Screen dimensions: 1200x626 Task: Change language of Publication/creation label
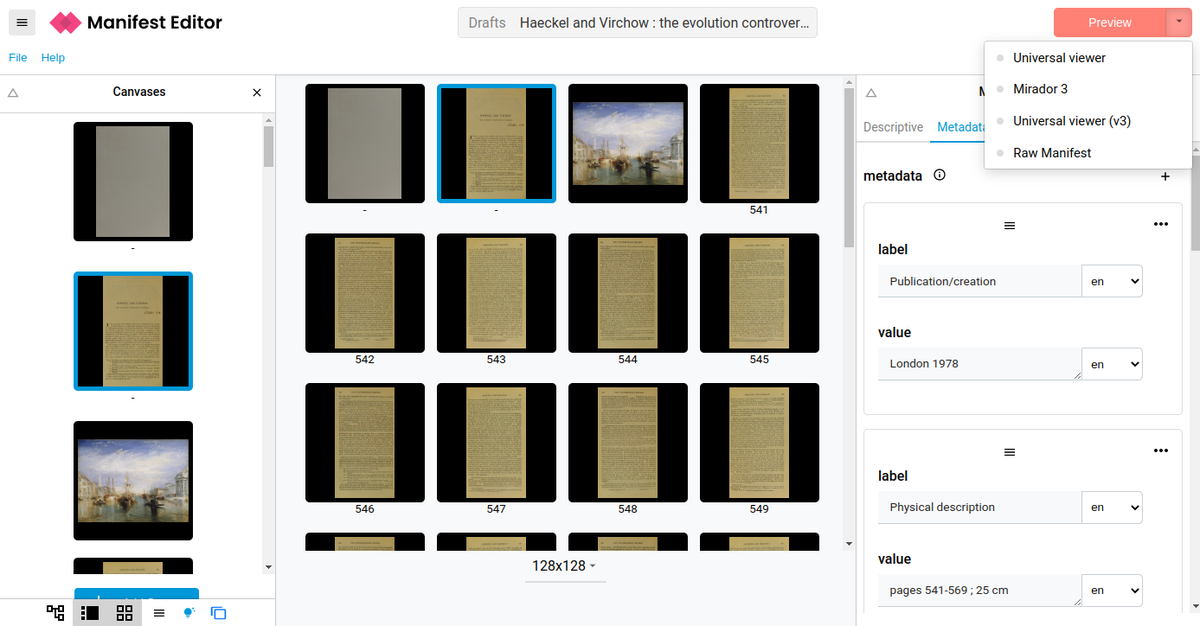[1112, 282]
